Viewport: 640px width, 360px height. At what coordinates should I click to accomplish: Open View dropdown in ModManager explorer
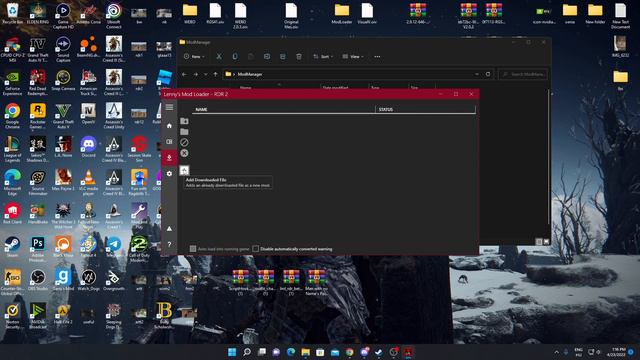tap(353, 57)
